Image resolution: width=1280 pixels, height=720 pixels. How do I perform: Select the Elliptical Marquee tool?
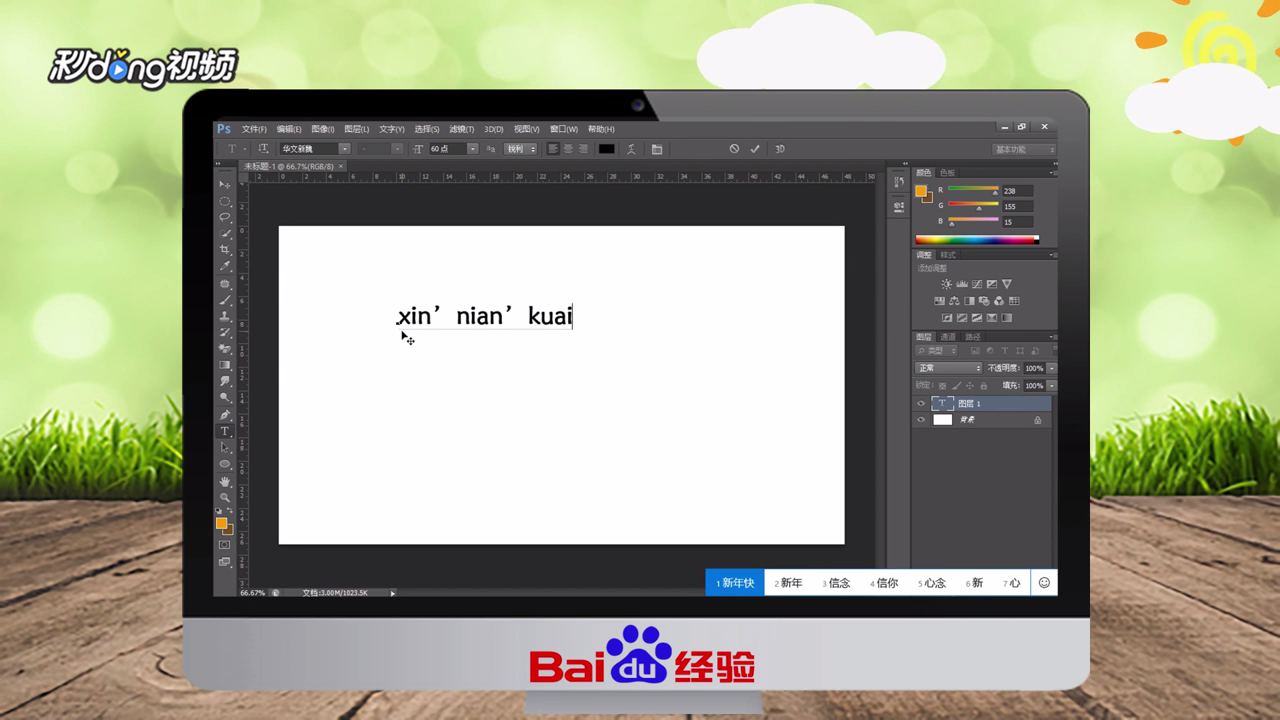coord(225,201)
